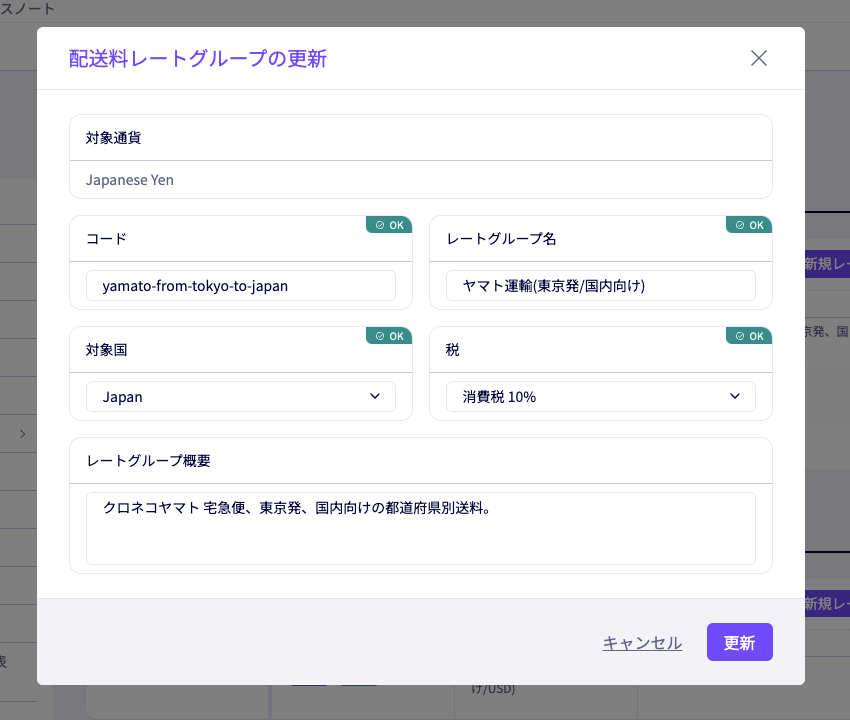
Task: Click the dialog title 配送料レートグループの更新
Action: click(197, 59)
